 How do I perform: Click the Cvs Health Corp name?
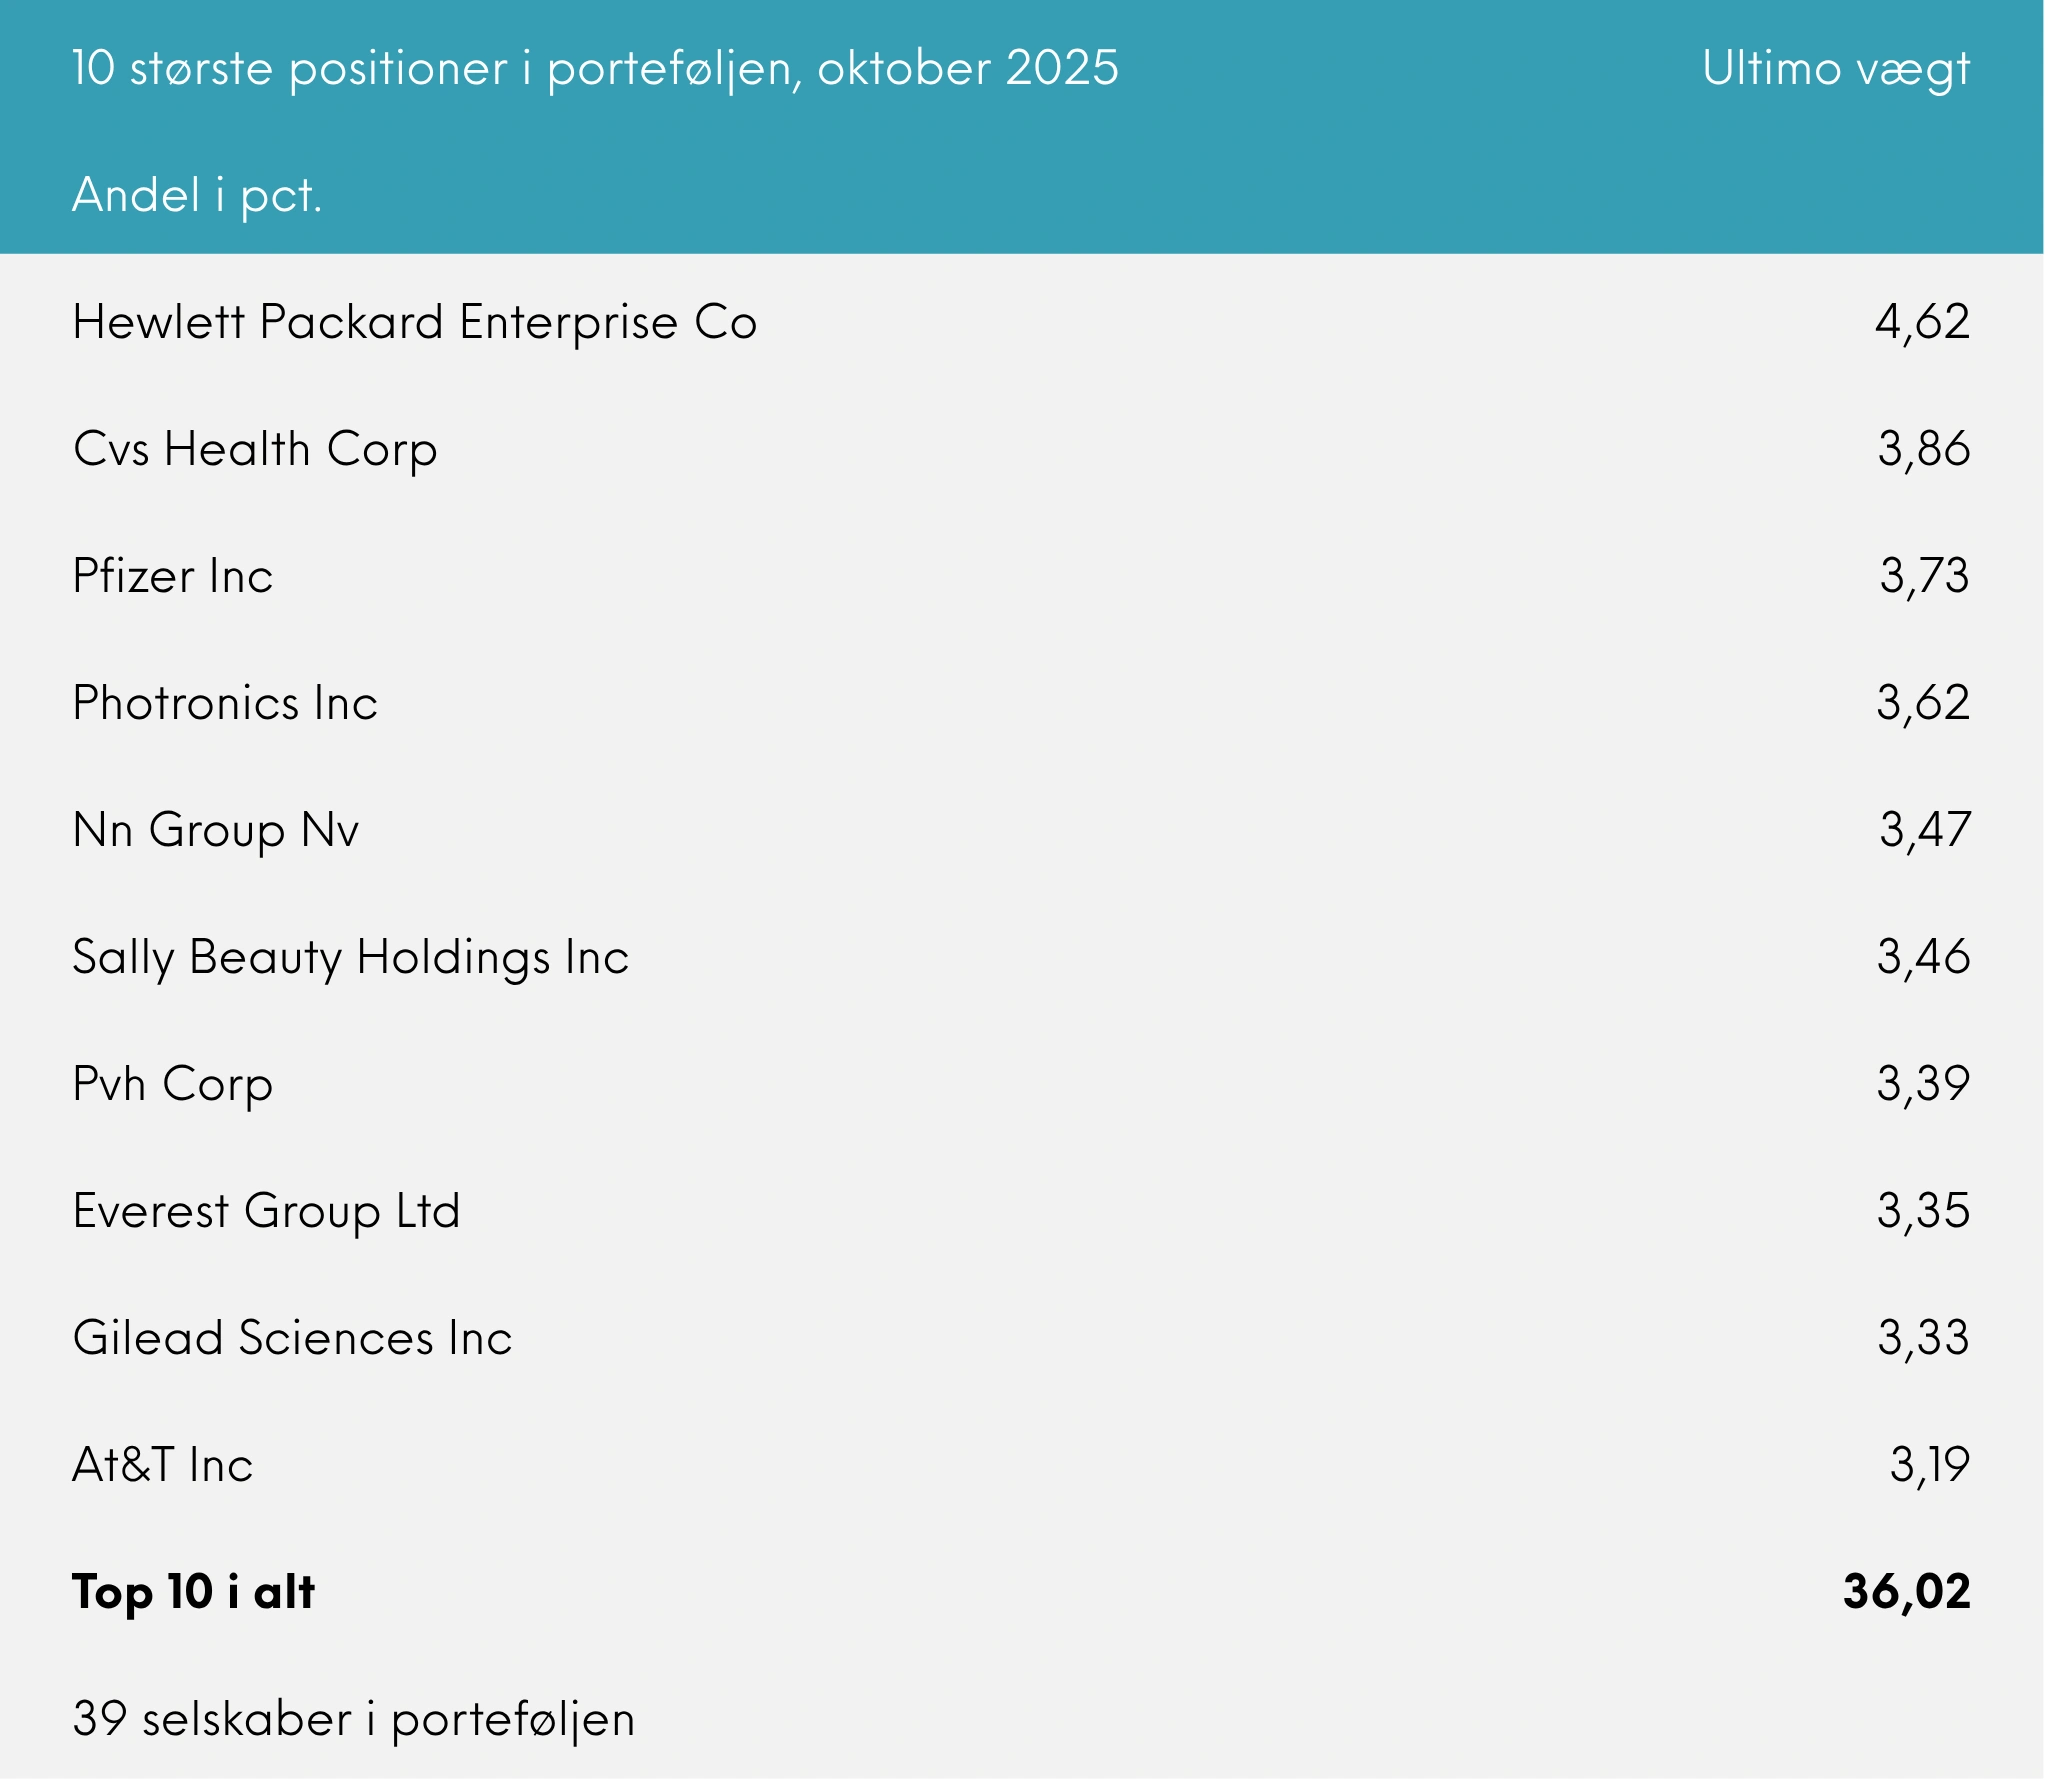point(255,450)
